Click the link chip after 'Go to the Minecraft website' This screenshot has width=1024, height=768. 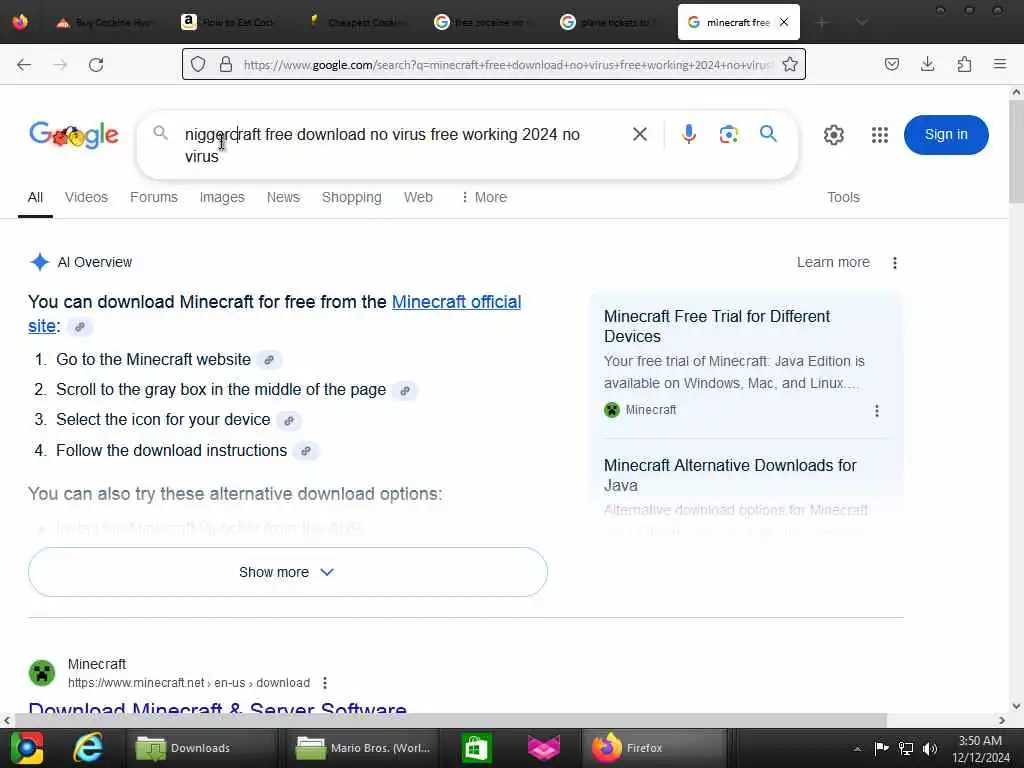click(269, 360)
